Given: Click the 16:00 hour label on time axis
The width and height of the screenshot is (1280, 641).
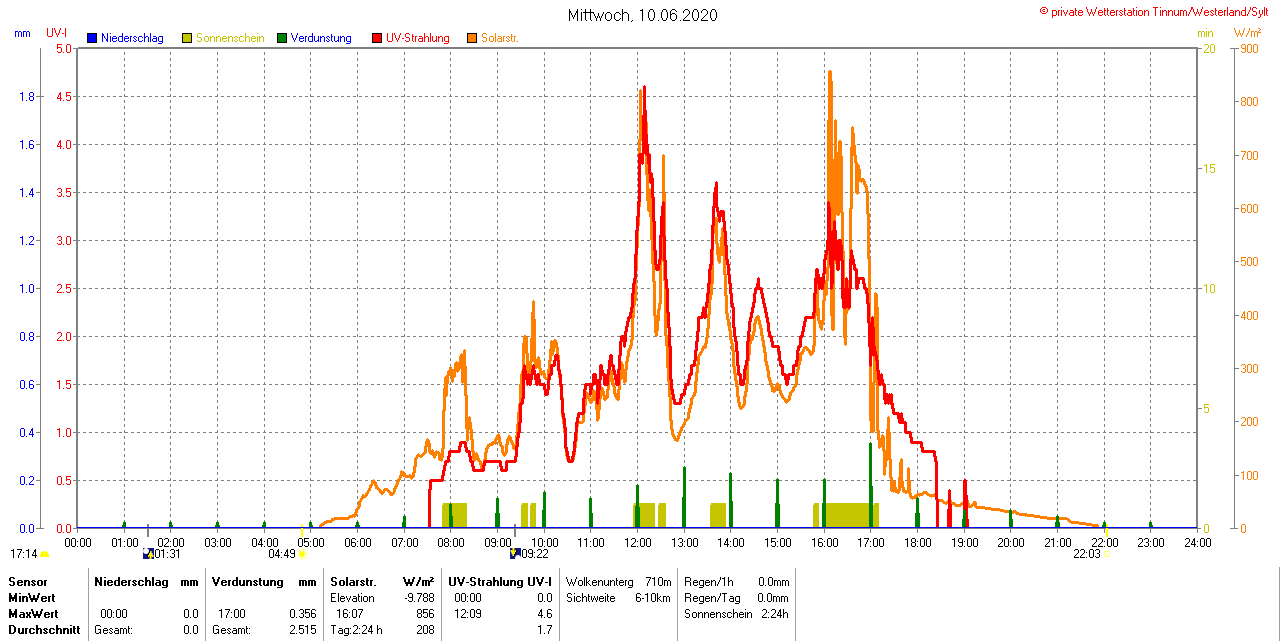Looking at the screenshot, I should click(824, 542).
